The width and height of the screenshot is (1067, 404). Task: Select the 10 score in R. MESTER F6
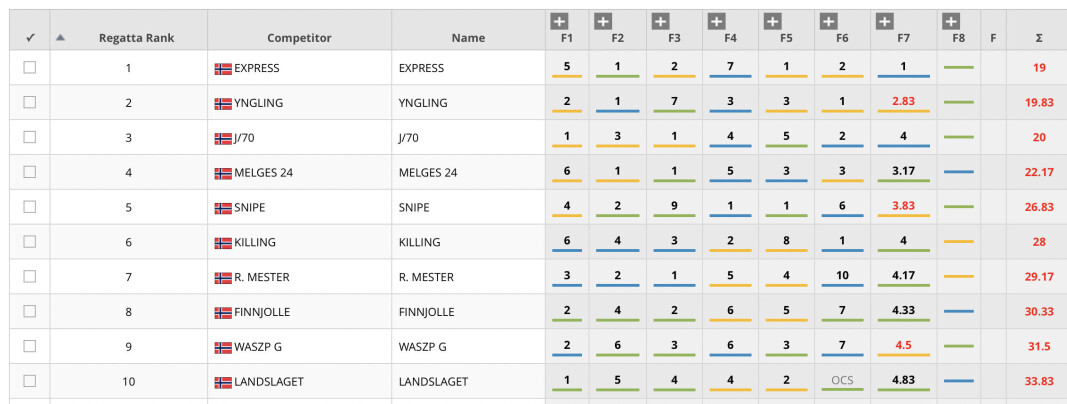(x=842, y=275)
